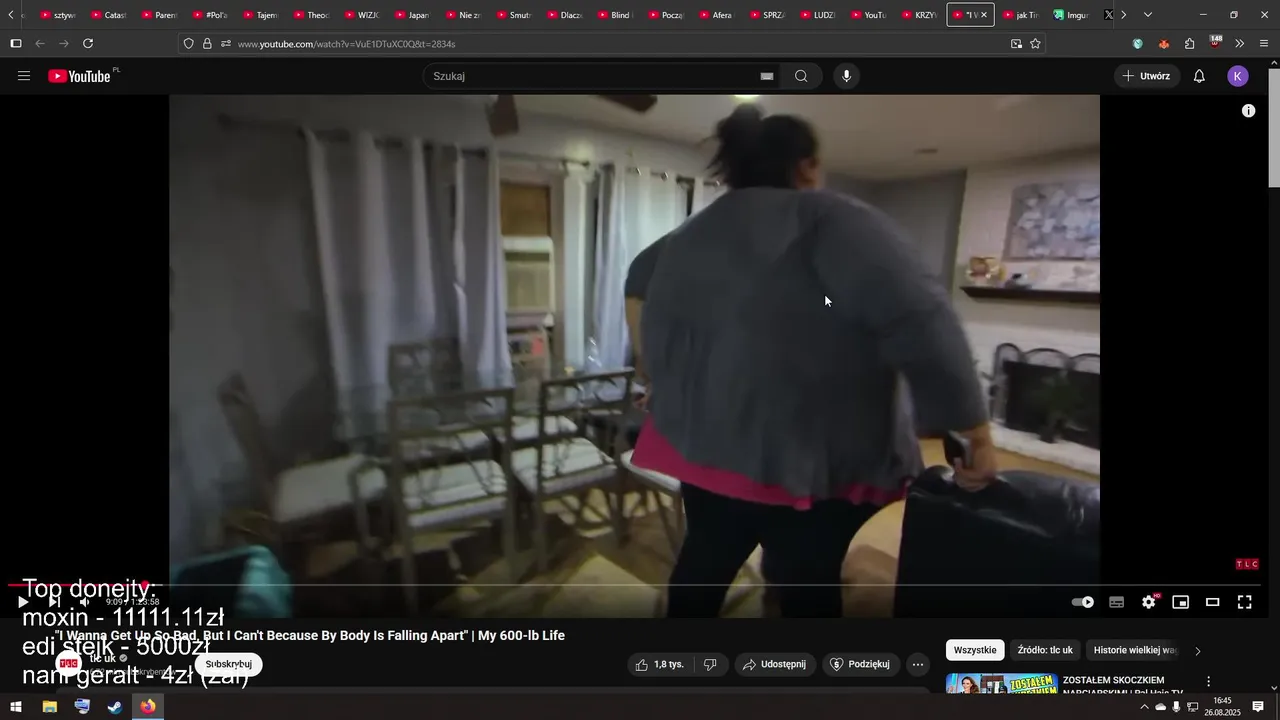The width and height of the screenshot is (1280, 720).
Task: List all tabs dropdown arrow
Action: (1147, 15)
